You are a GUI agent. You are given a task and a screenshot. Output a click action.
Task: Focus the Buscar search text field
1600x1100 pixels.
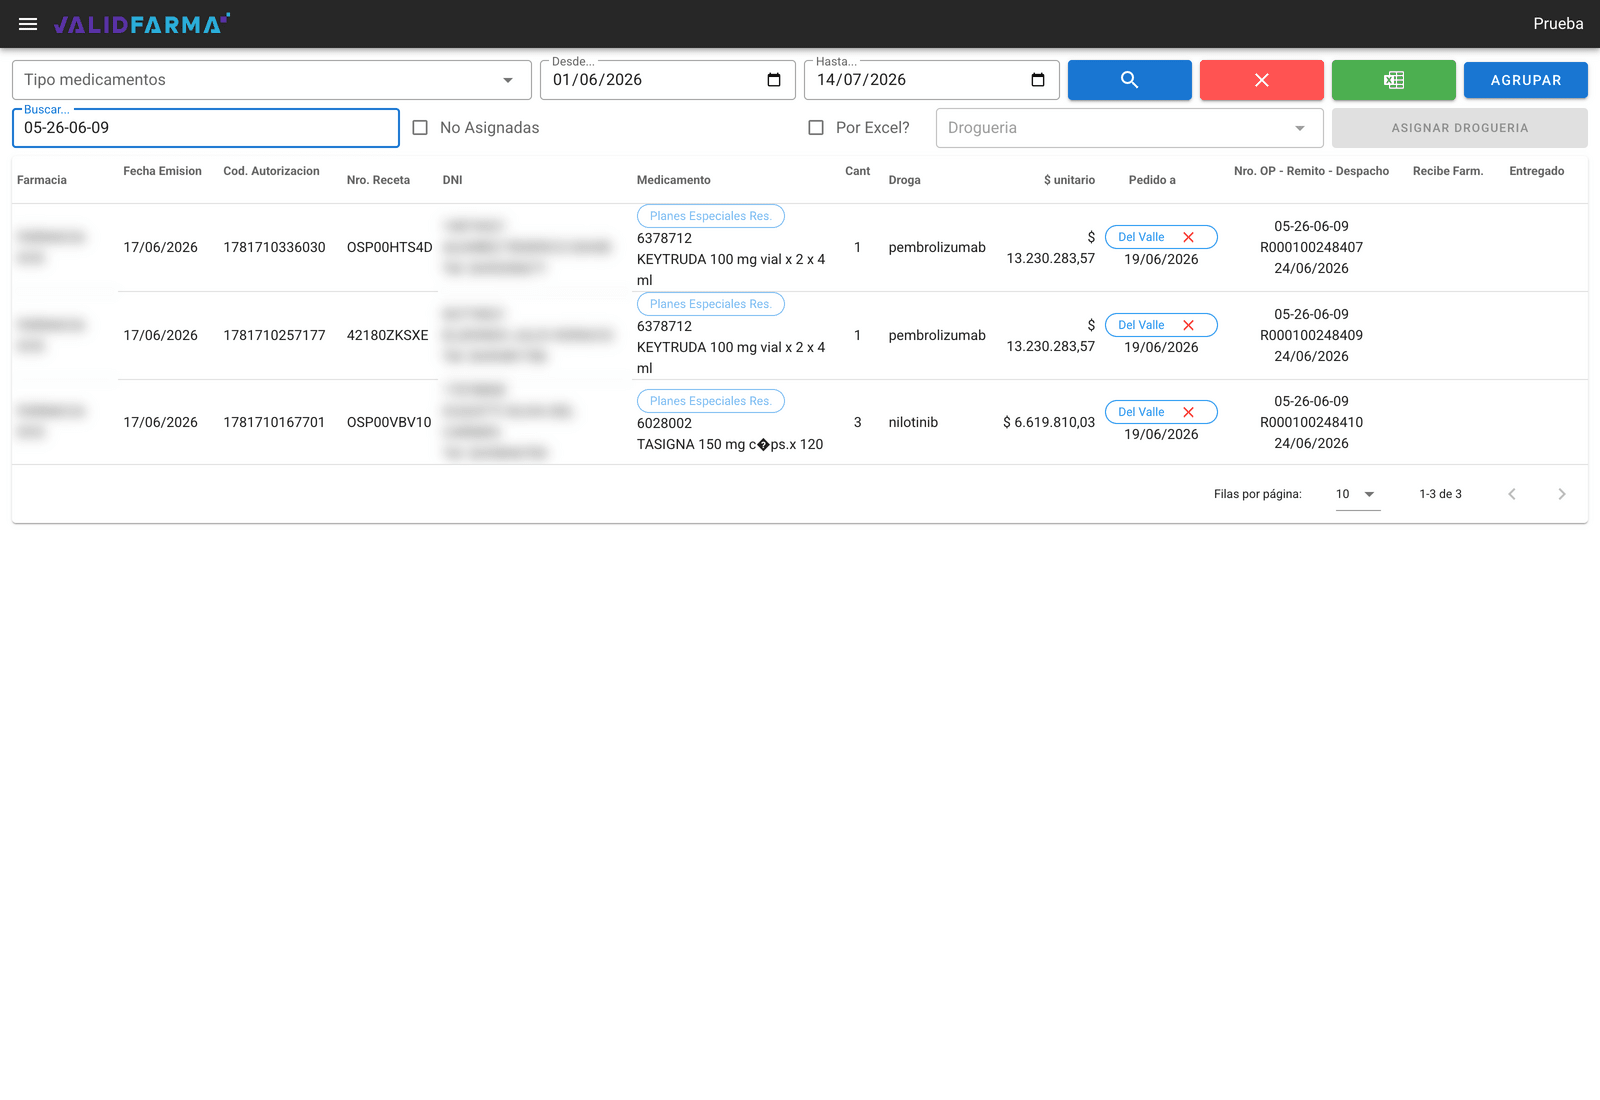(x=206, y=128)
